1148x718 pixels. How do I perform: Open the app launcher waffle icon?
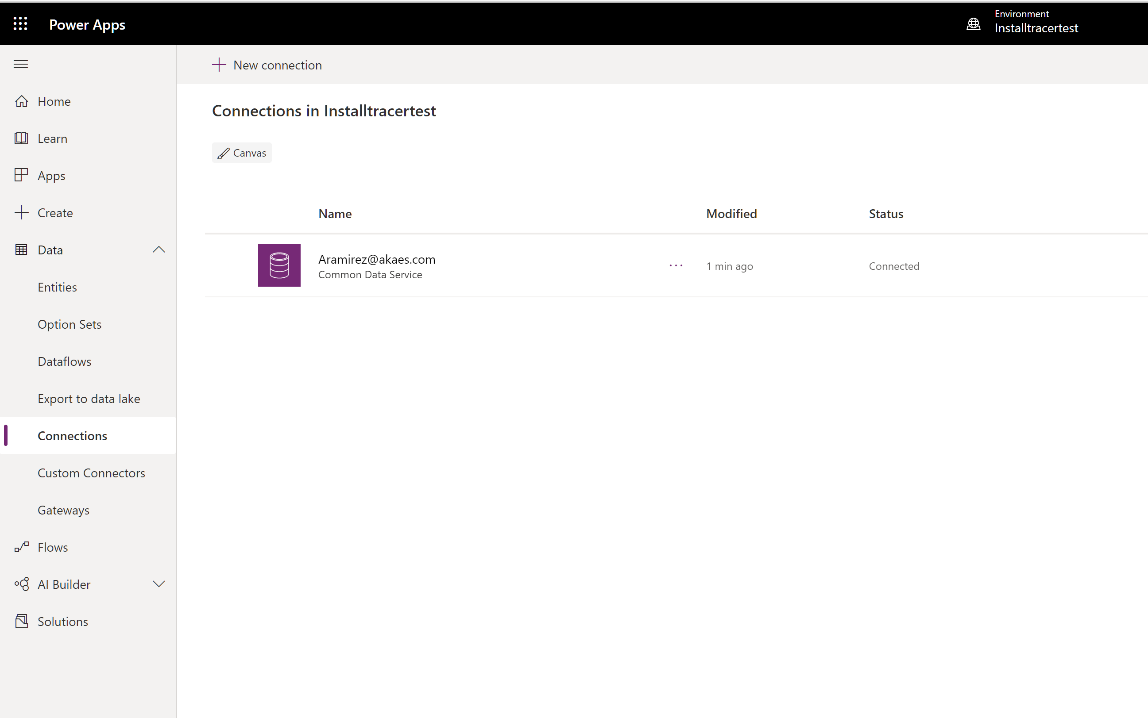tap(20, 24)
